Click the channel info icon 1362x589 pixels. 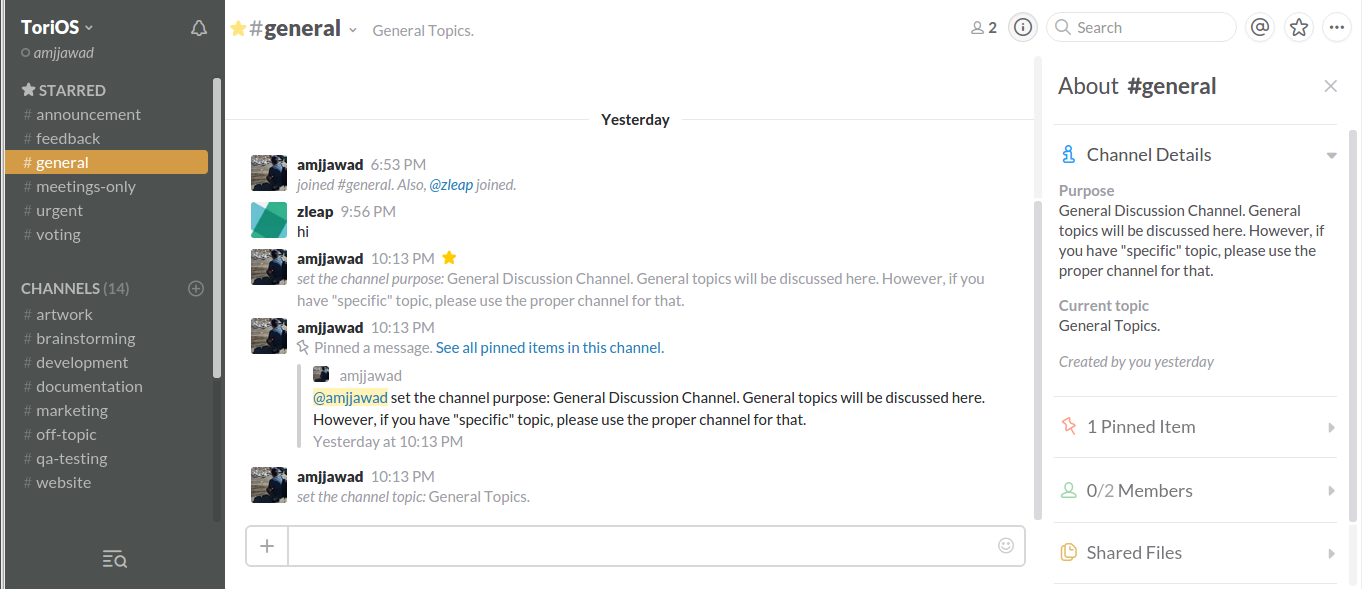pos(1022,28)
